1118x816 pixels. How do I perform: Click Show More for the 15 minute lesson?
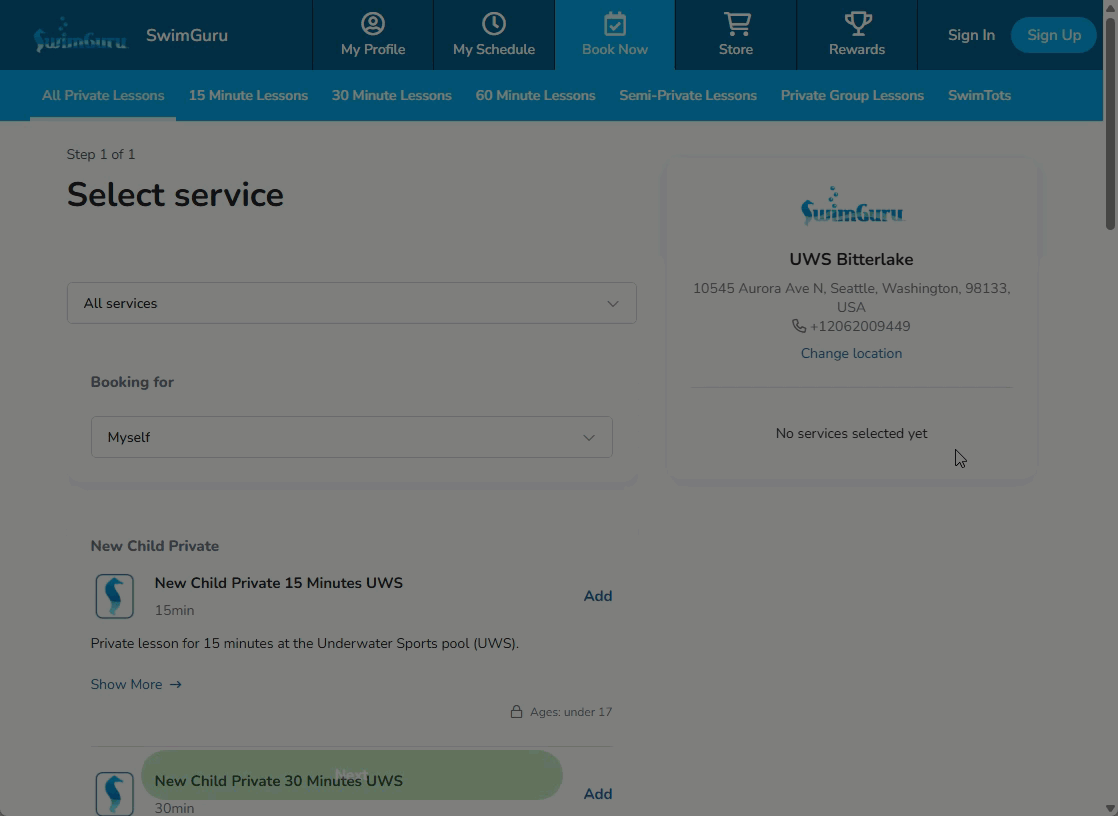click(x=135, y=685)
